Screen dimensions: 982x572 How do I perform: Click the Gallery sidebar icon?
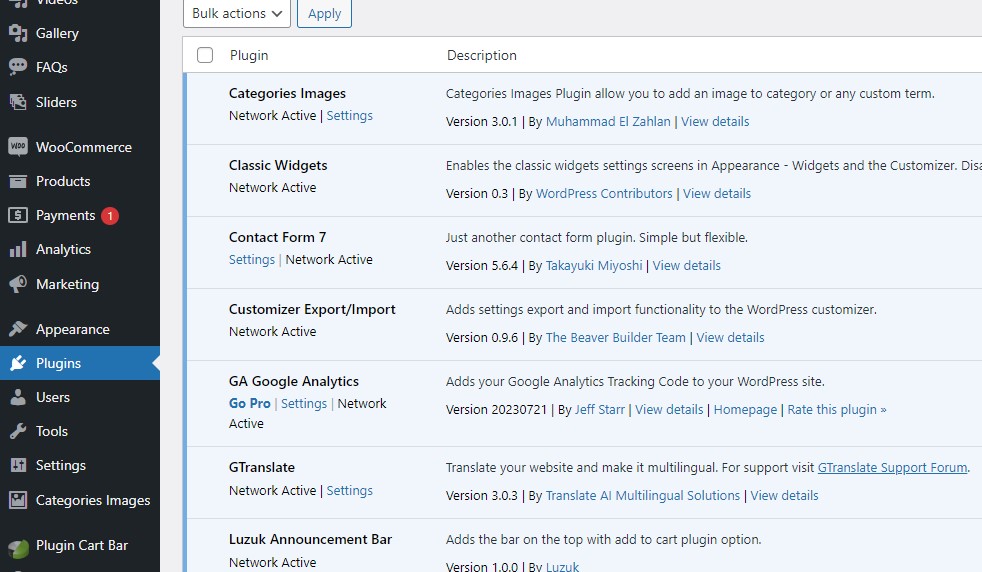tap(18, 33)
